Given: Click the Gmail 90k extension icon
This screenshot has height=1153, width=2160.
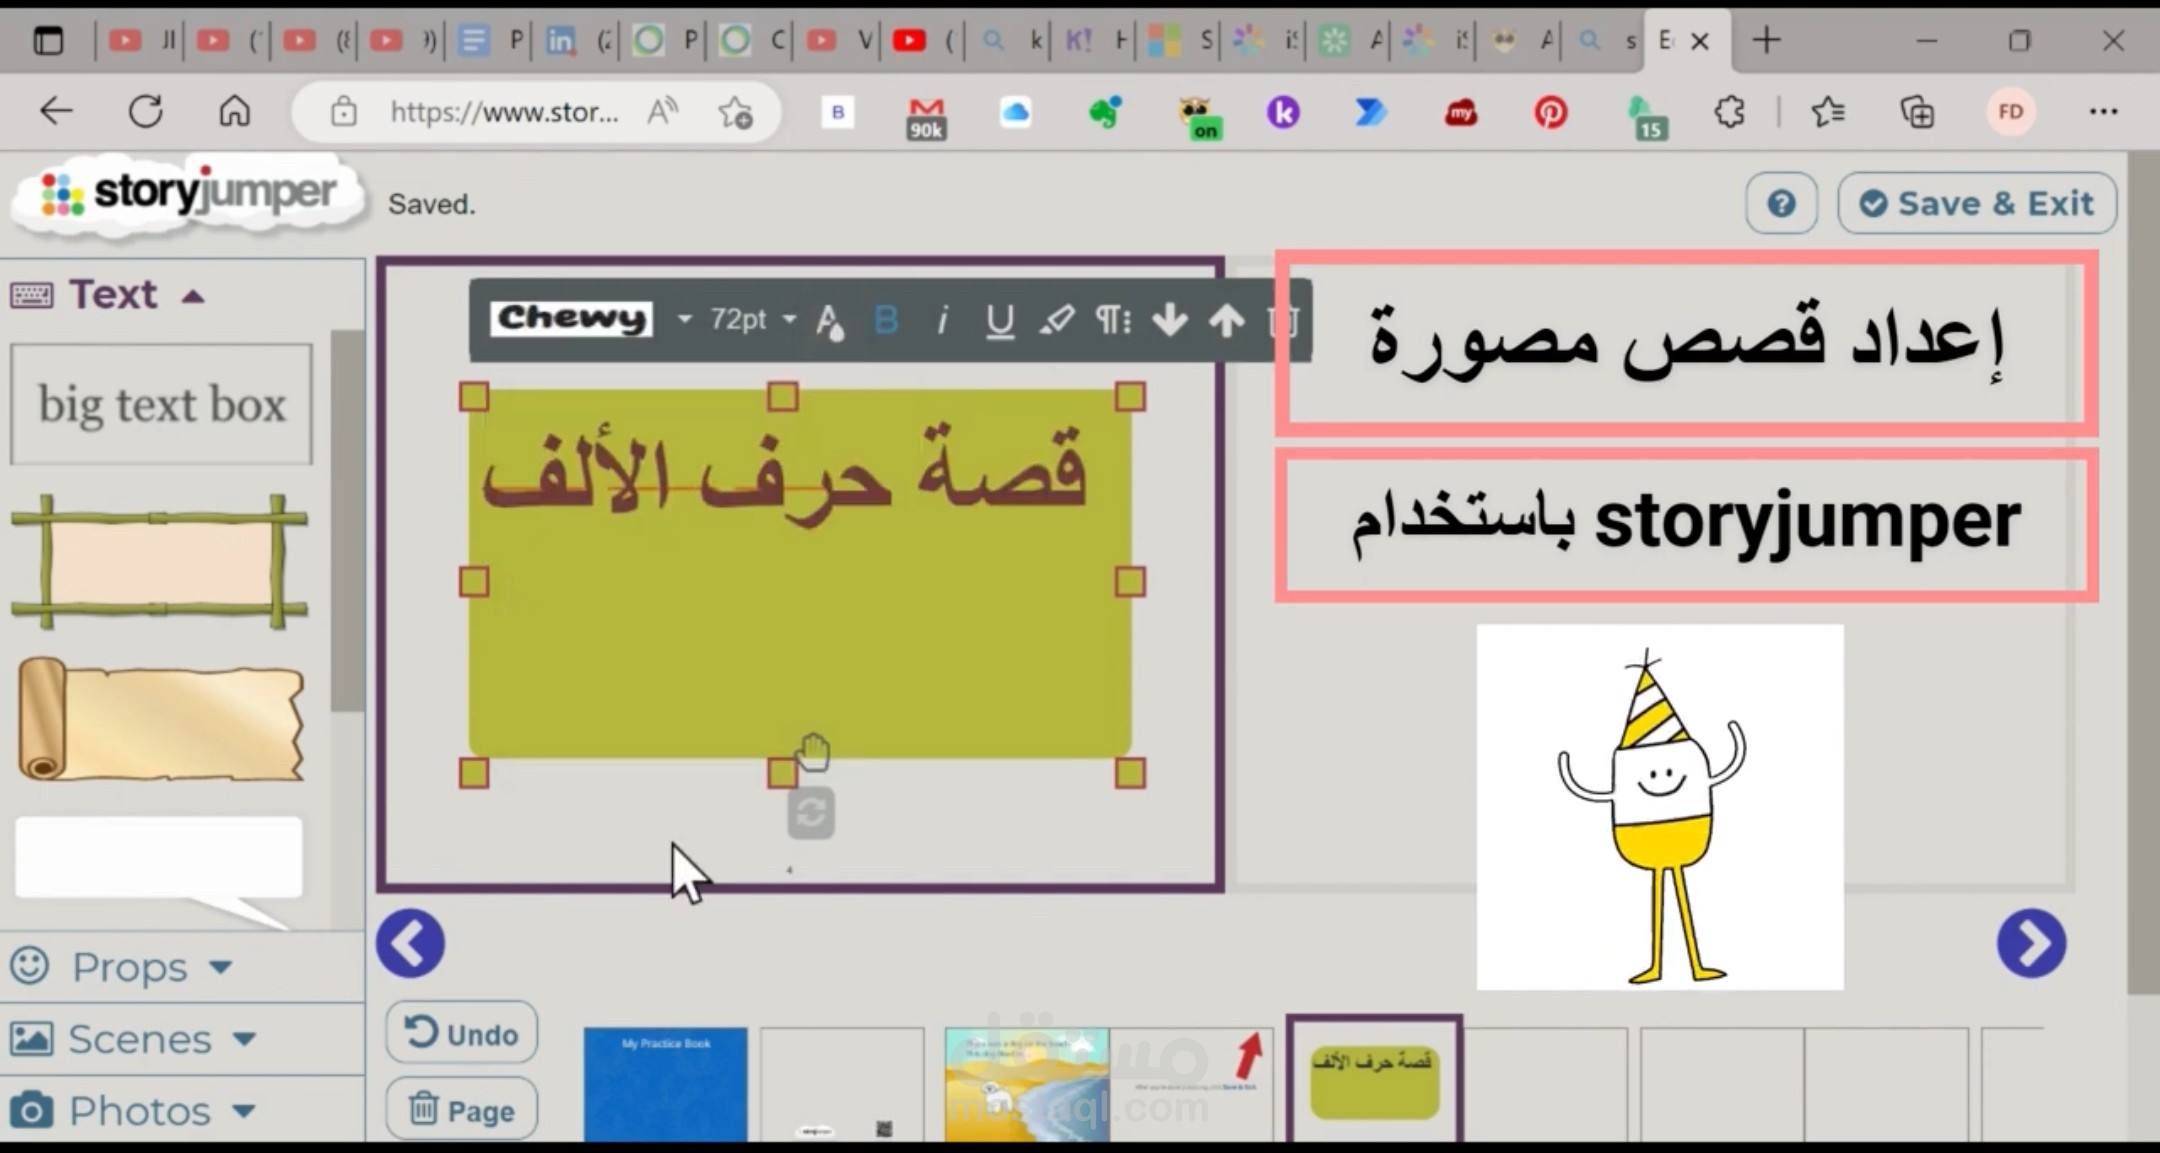Looking at the screenshot, I should point(926,117).
